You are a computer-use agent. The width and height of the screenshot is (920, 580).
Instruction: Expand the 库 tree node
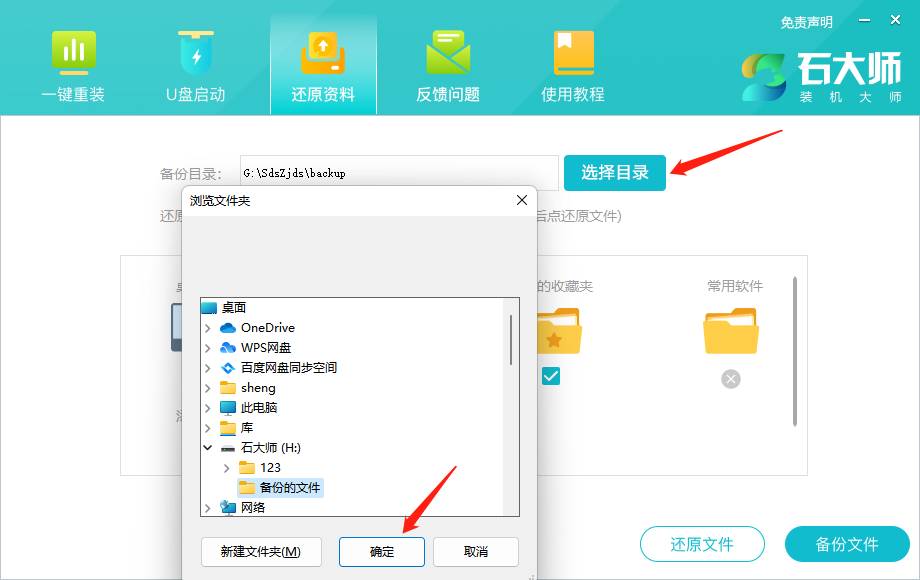[x=208, y=428]
